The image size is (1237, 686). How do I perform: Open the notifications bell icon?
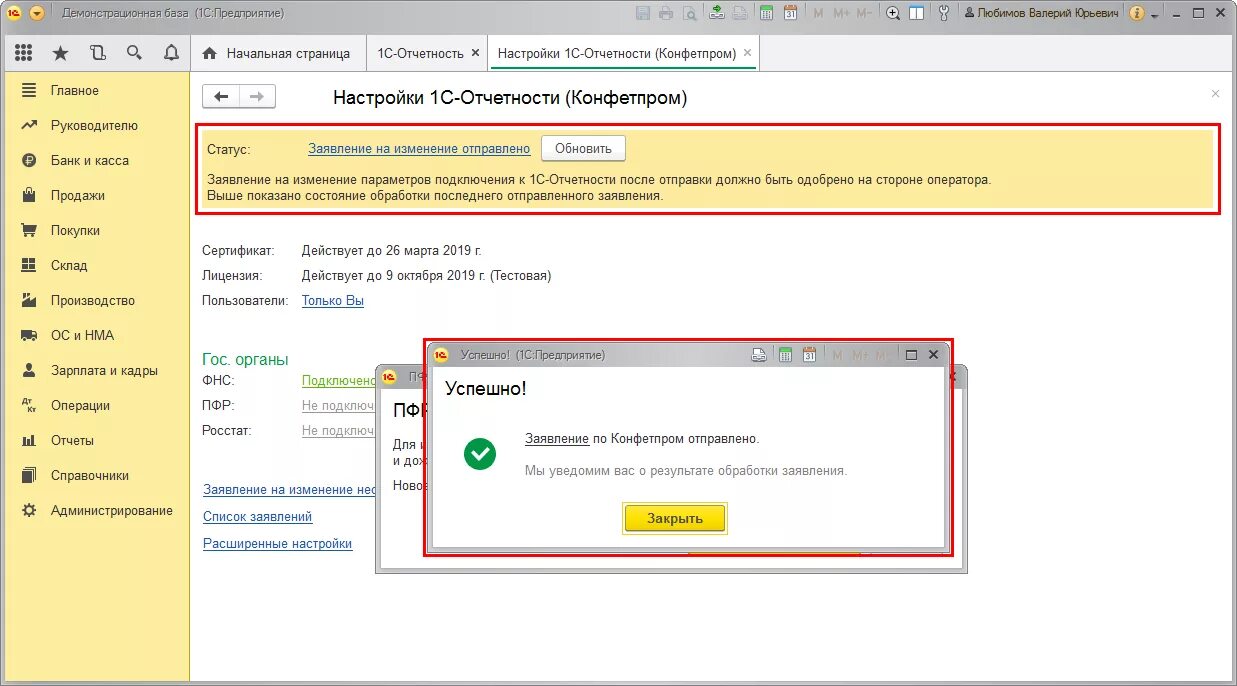(171, 53)
